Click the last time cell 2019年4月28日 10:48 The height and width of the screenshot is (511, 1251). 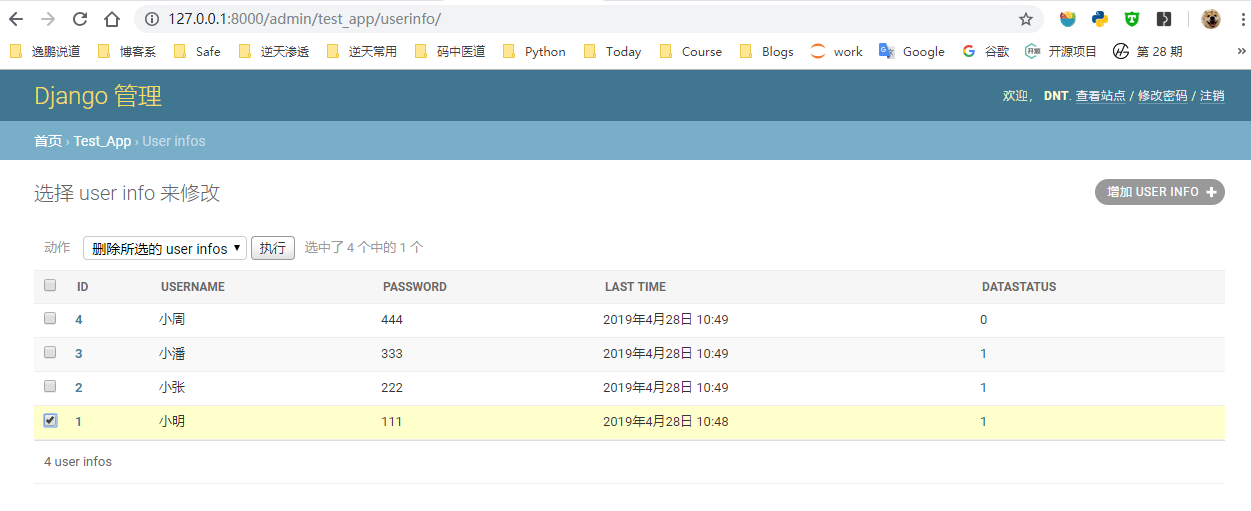tap(666, 422)
